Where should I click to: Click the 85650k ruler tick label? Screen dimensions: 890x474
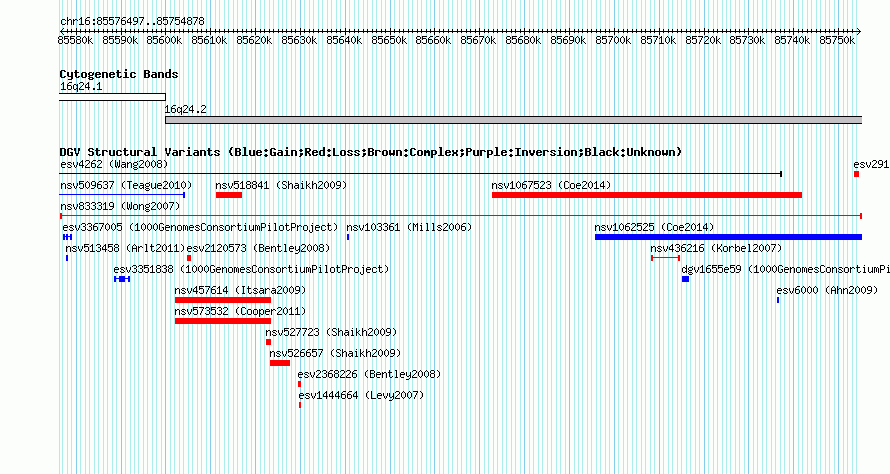coord(389,41)
